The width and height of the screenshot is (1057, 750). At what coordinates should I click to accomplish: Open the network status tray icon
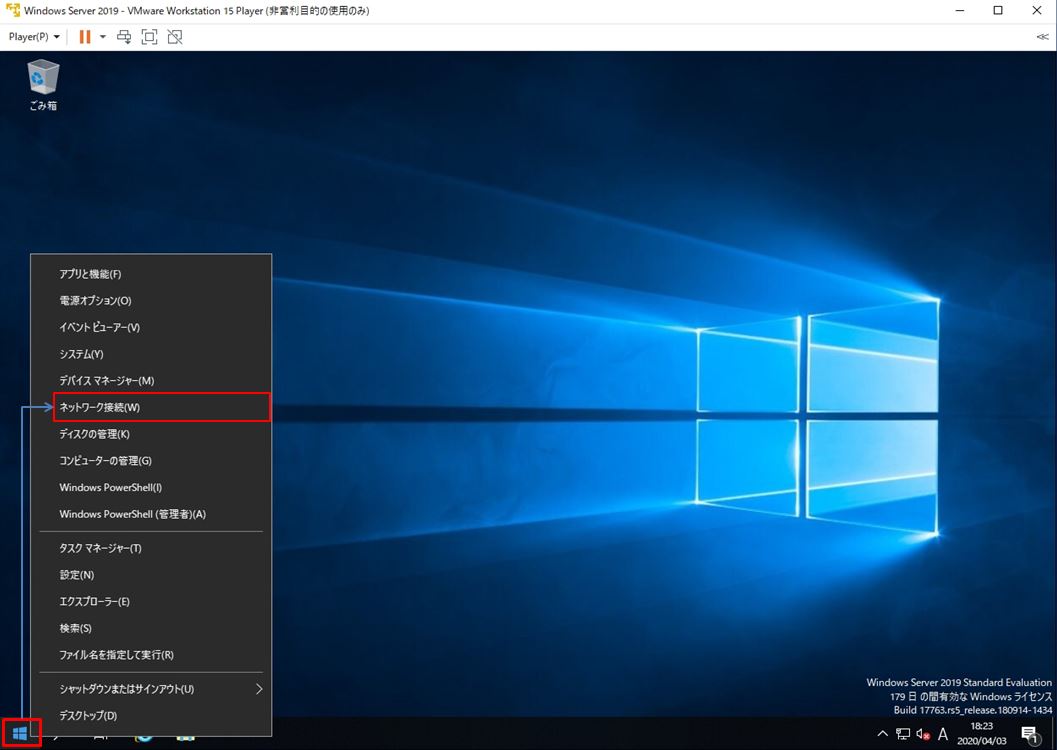(x=903, y=734)
